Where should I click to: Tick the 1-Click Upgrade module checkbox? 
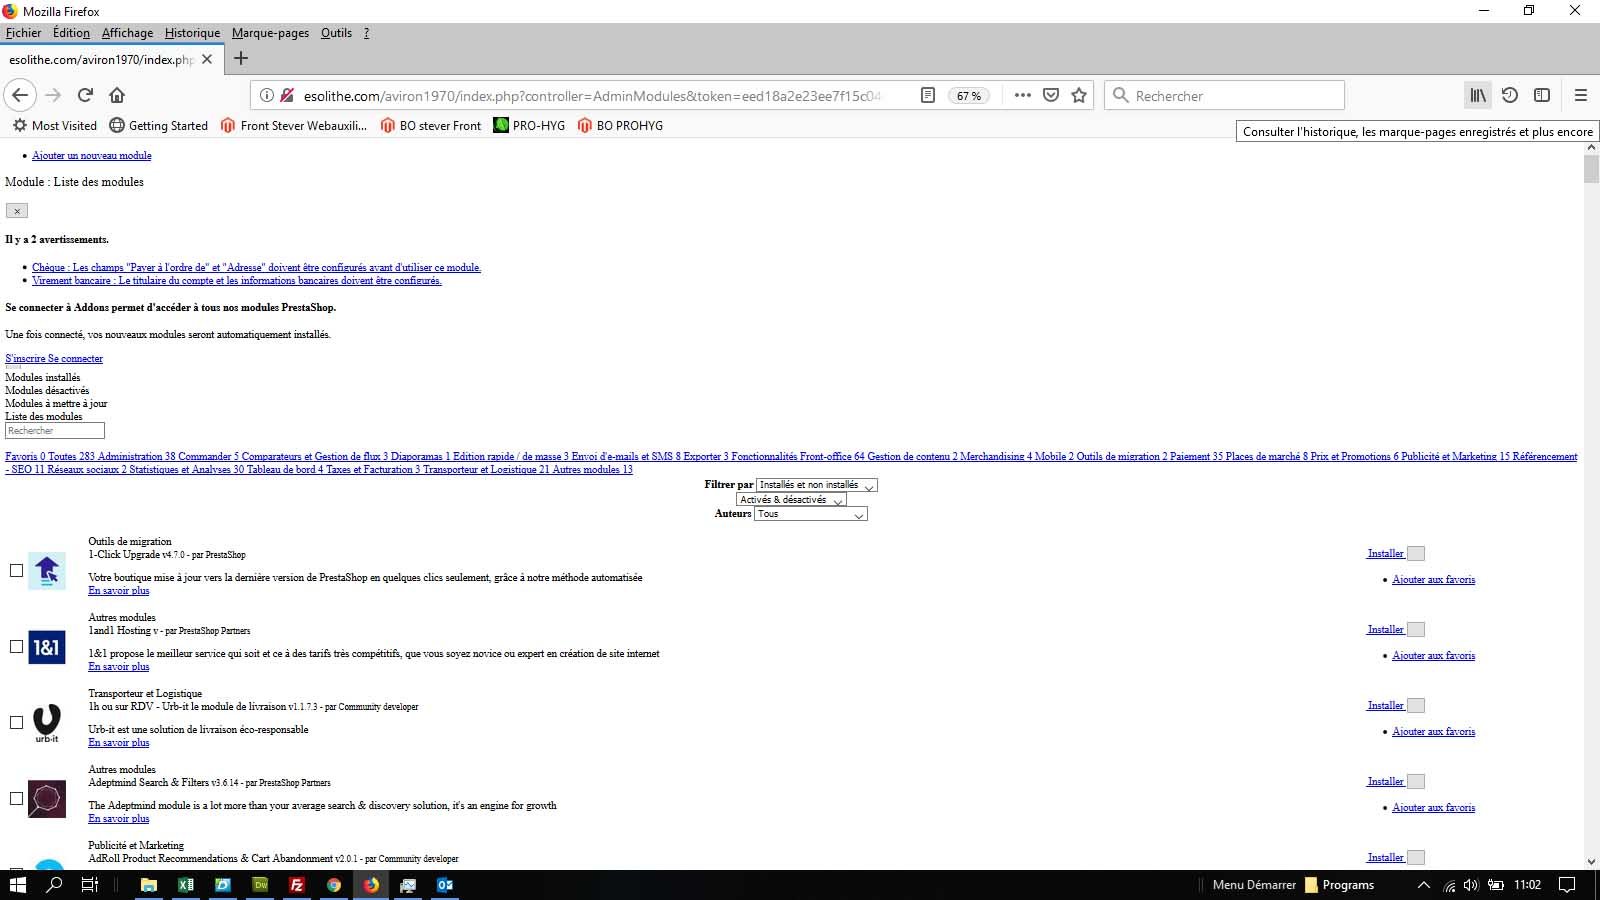coord(16,571)
